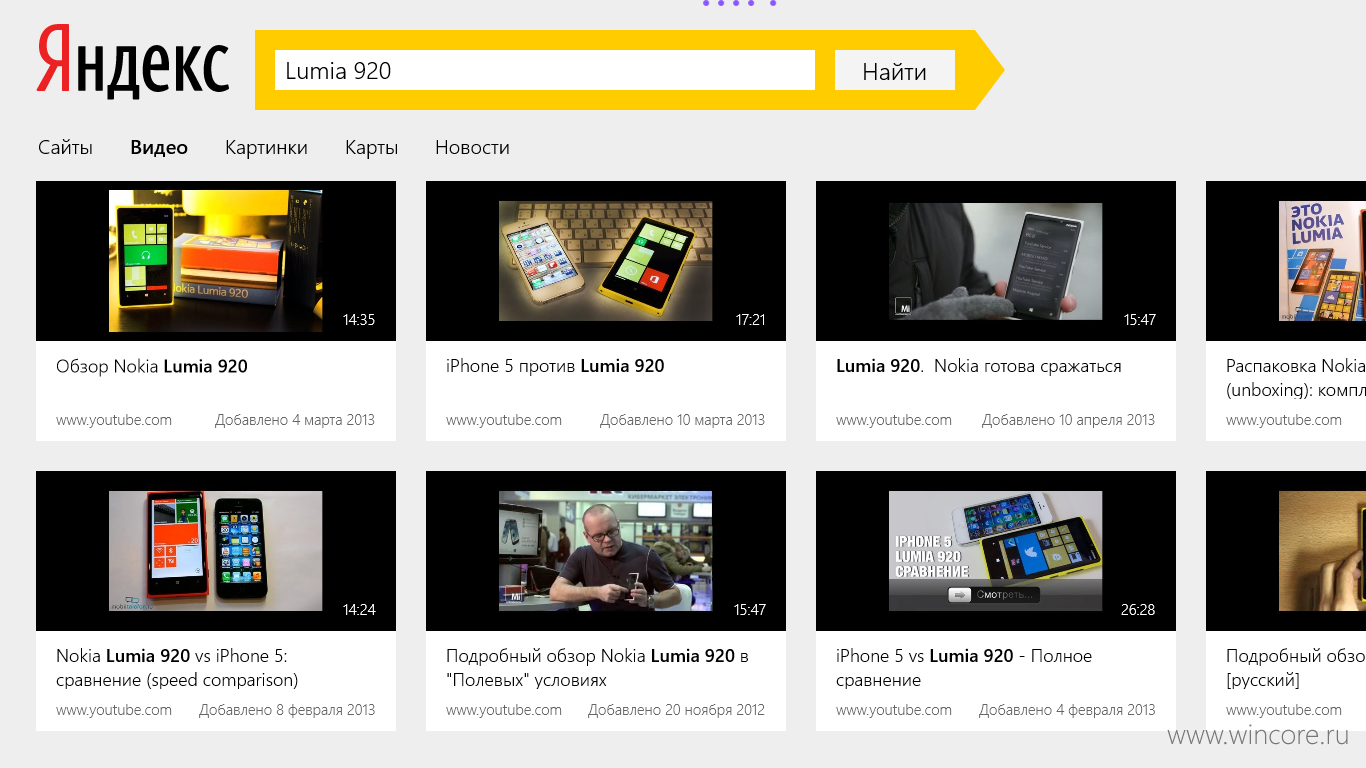Click the Lumia 920 search field
The width and height of the screenshot is (1366, 768).
tap(545, 70)
